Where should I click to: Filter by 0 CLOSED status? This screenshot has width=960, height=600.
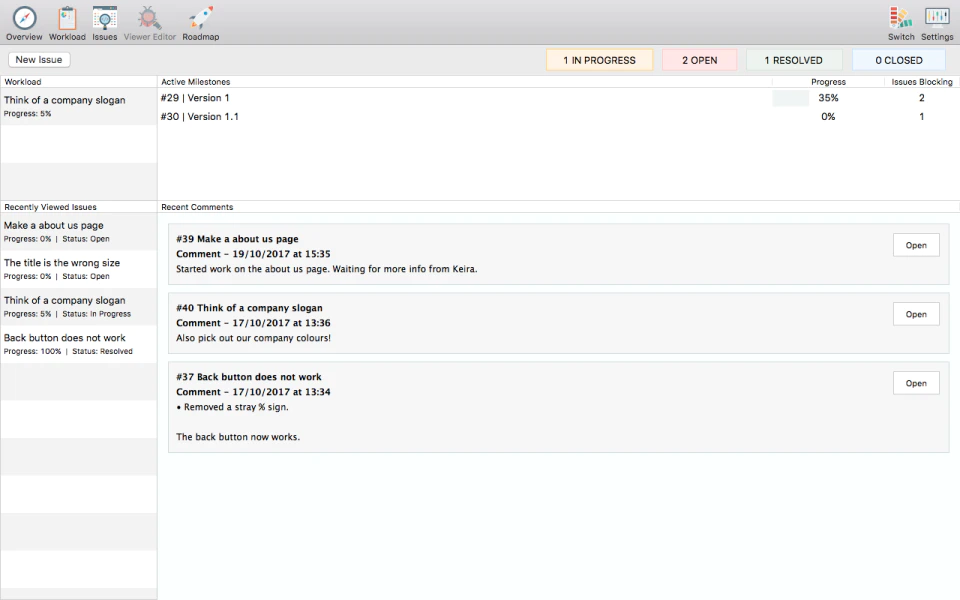tap(899, 60)
